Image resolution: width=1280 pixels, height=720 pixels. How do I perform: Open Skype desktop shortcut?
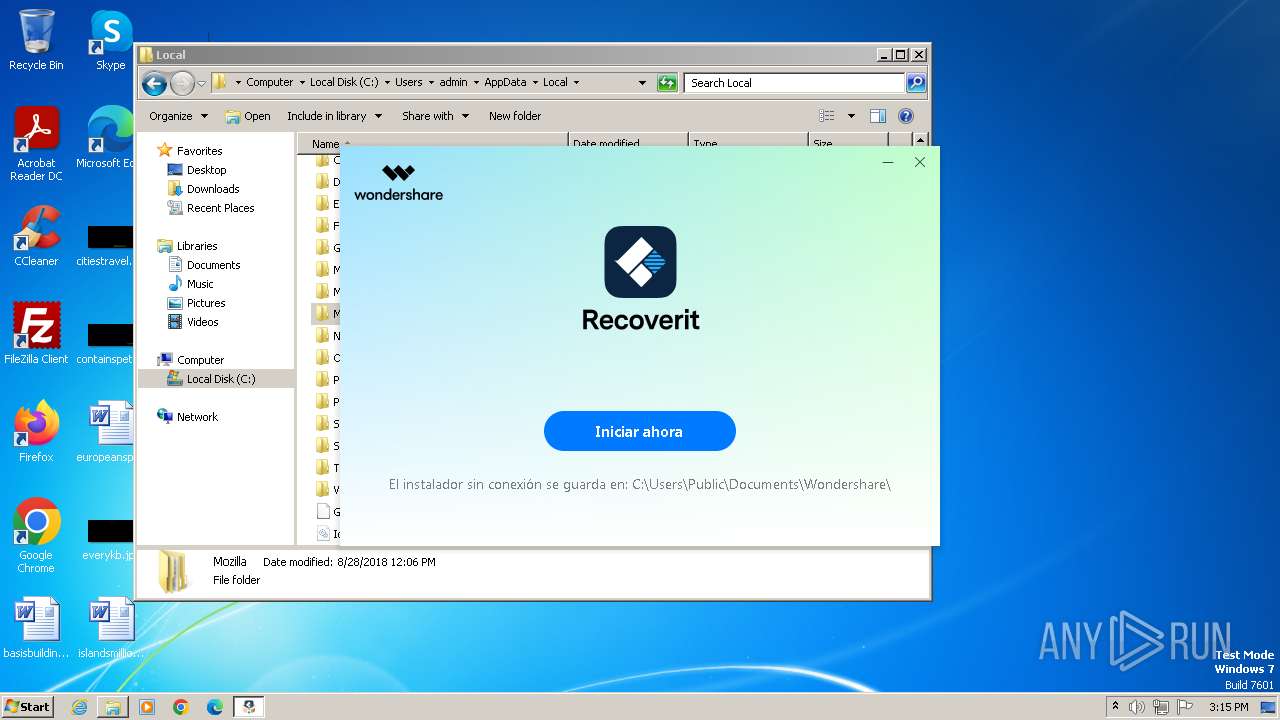pos(110,40)
